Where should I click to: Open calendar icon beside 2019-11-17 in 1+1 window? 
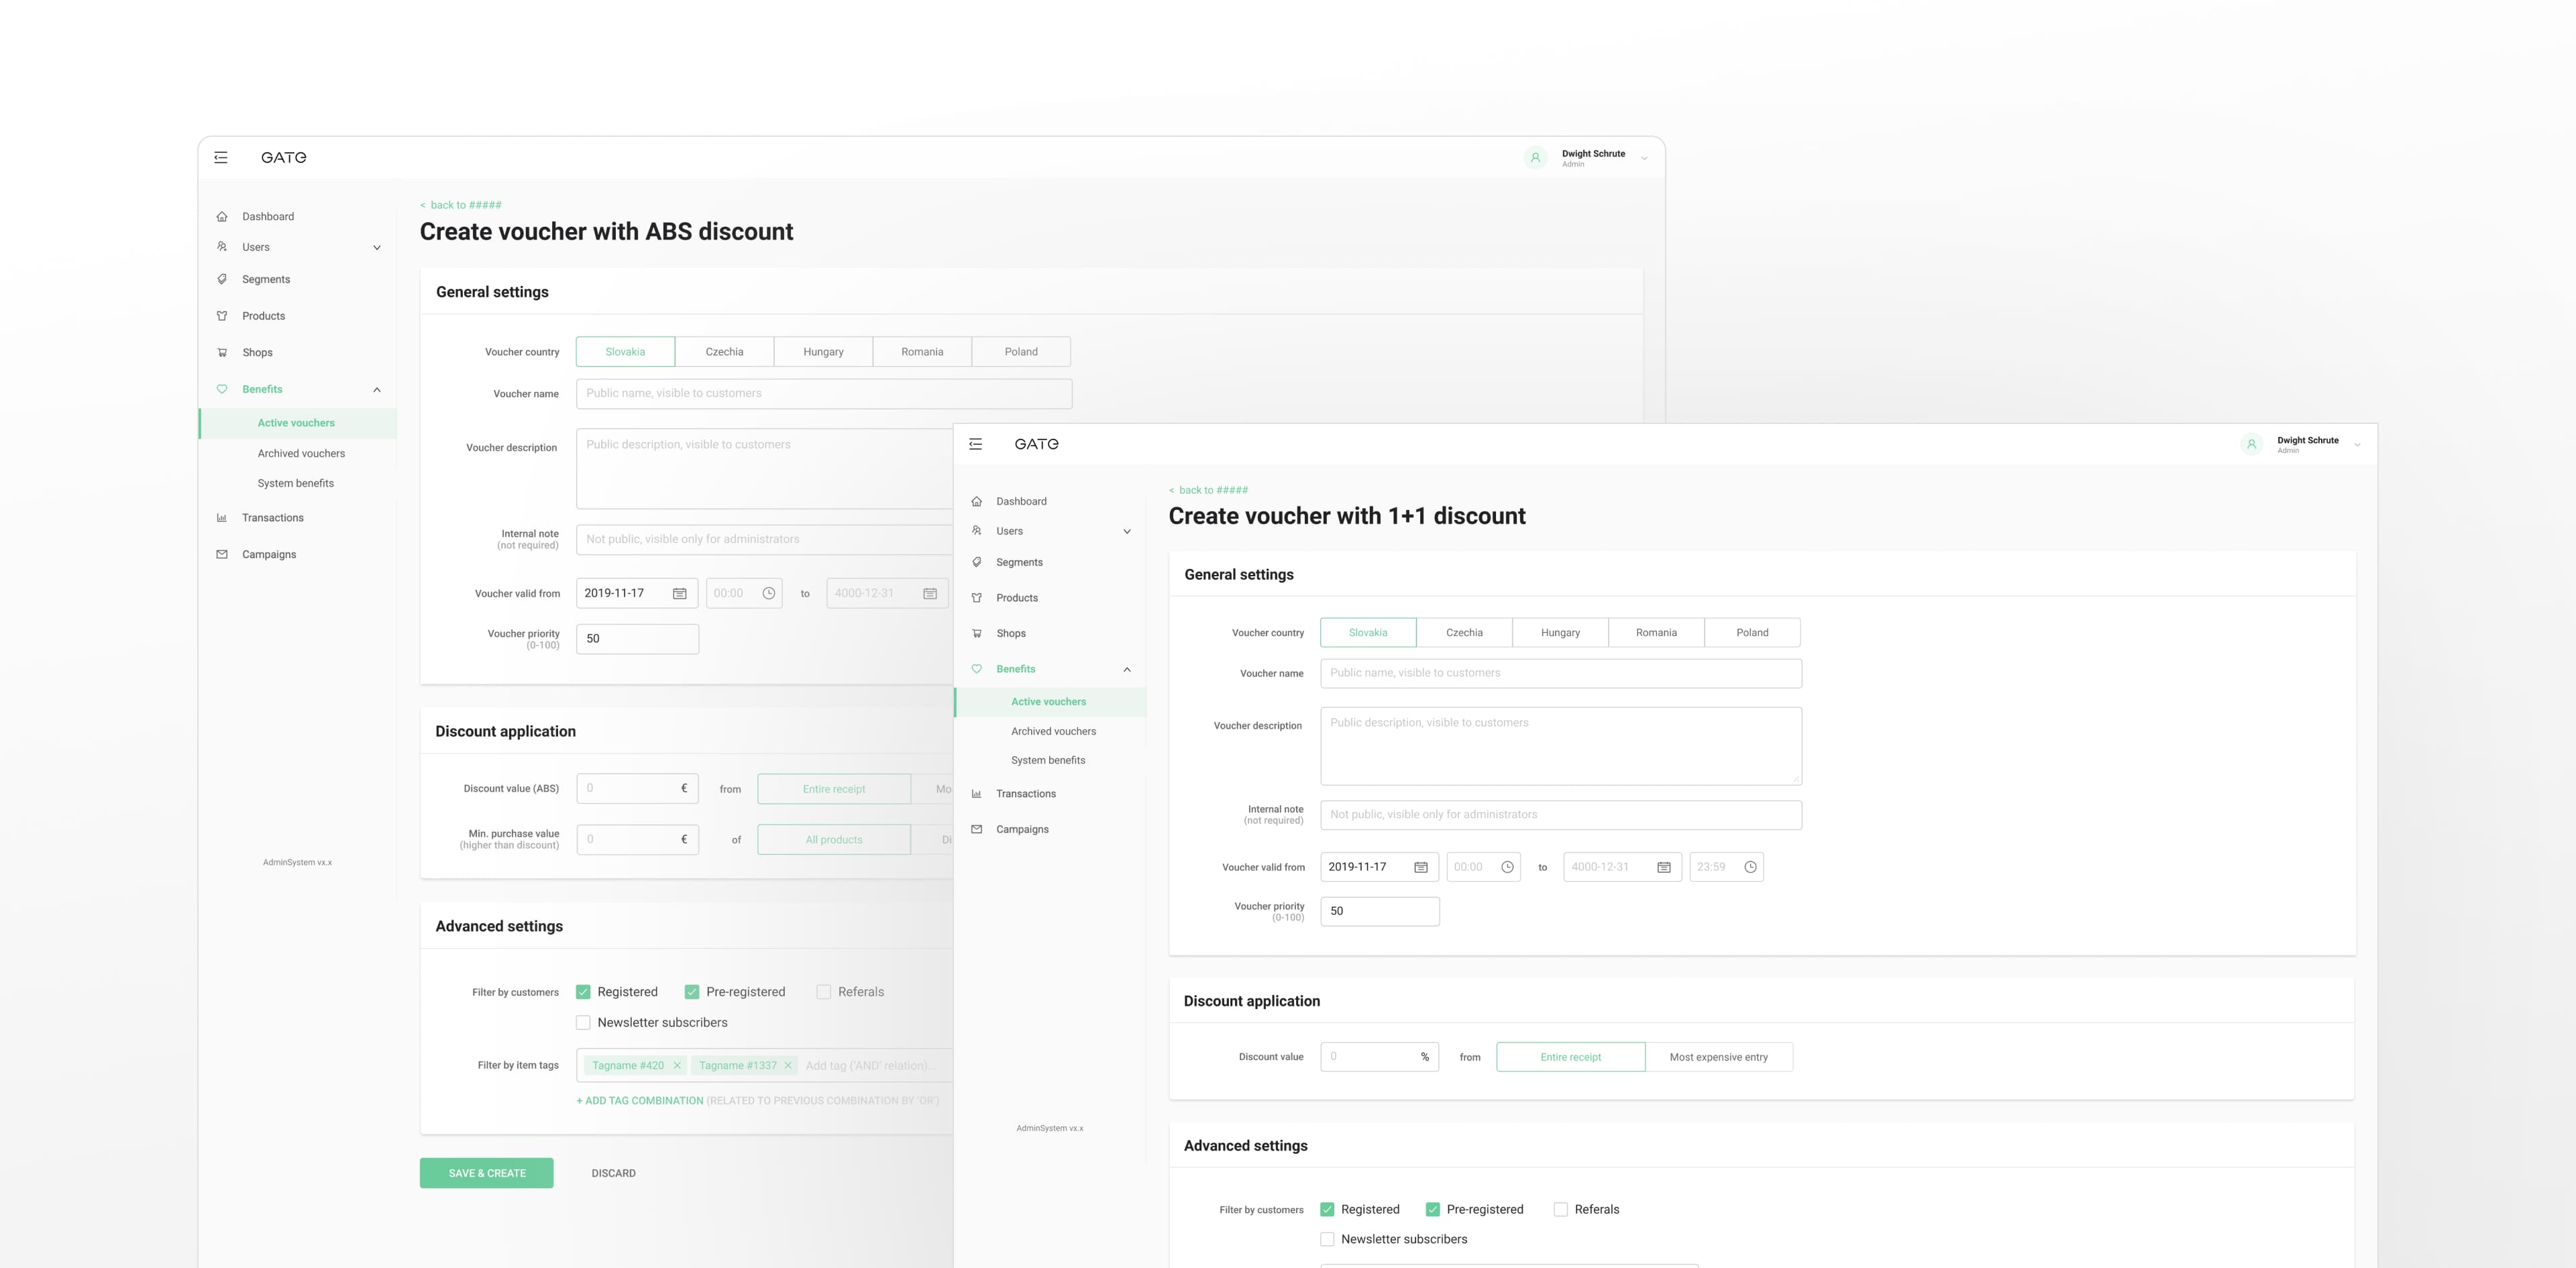[x=1420, y=867]
